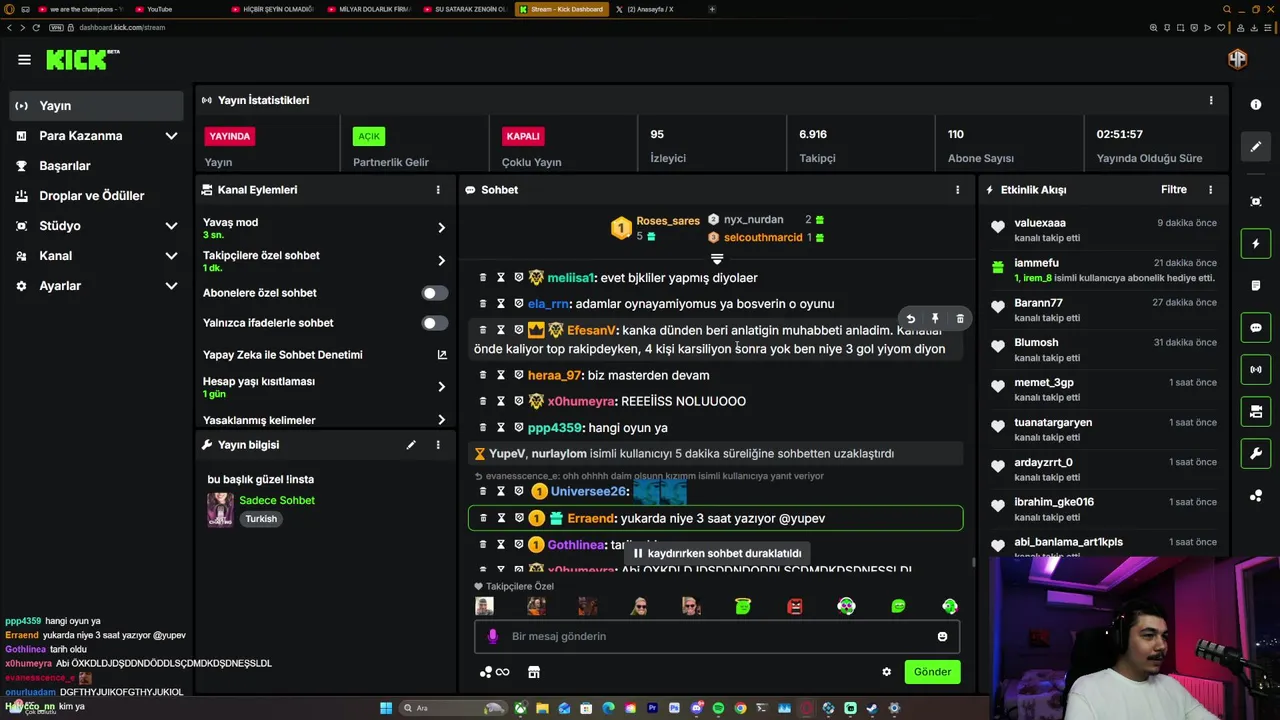Click the message input field
The image size is (1280, 720).
click(x=717, y=637)
